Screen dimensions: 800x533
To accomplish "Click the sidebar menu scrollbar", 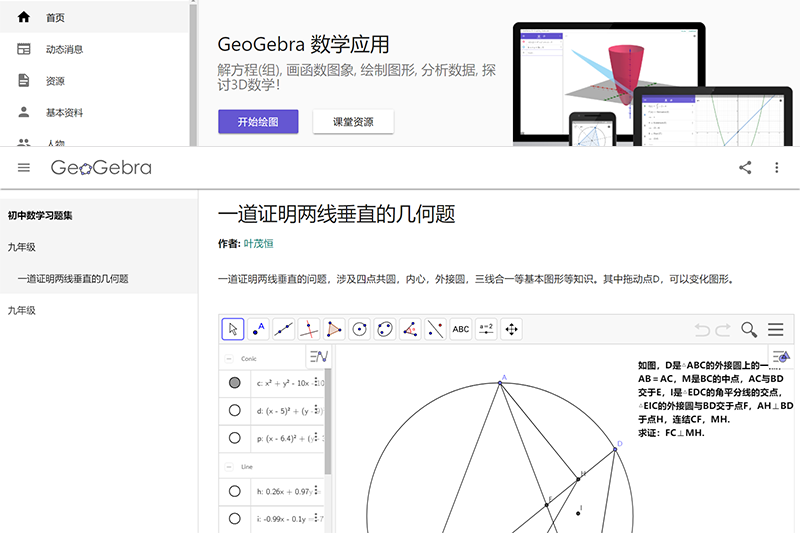I will (x=193, y=74).
